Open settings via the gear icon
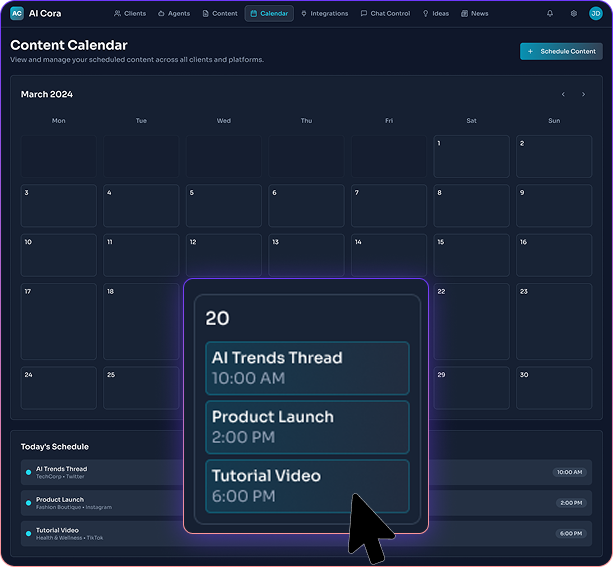Viewport: 613px width, 568px height. point(573,14)
